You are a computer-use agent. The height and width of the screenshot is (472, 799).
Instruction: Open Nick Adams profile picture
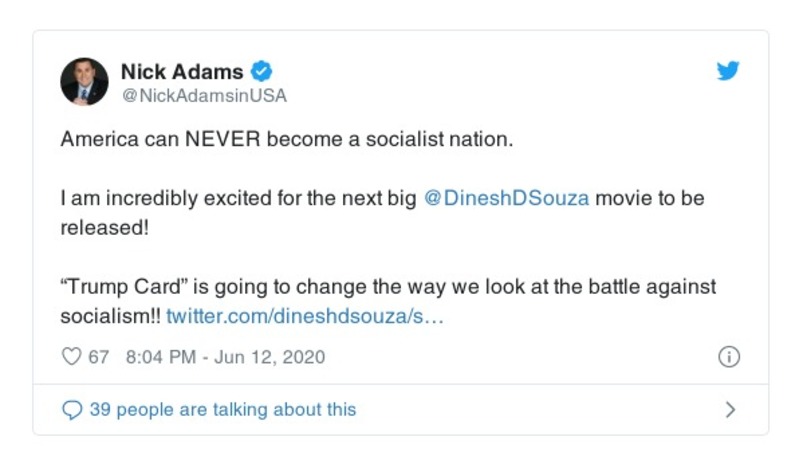(84, 82)
